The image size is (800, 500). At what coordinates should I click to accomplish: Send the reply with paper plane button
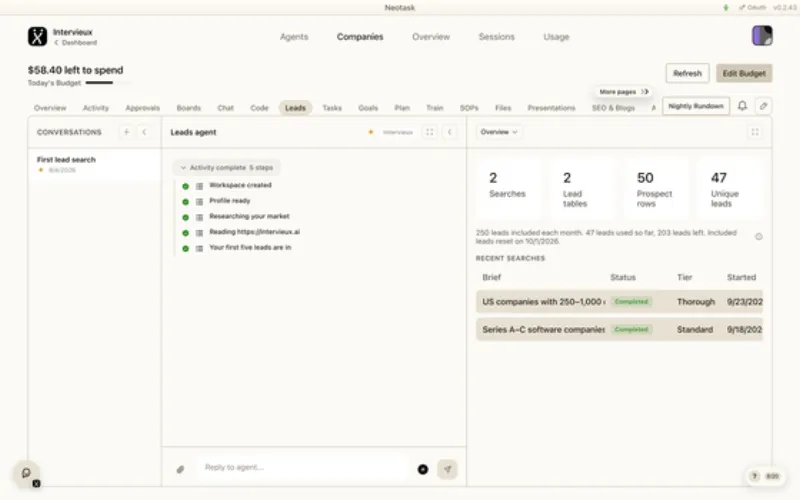[x=447, y=469]
